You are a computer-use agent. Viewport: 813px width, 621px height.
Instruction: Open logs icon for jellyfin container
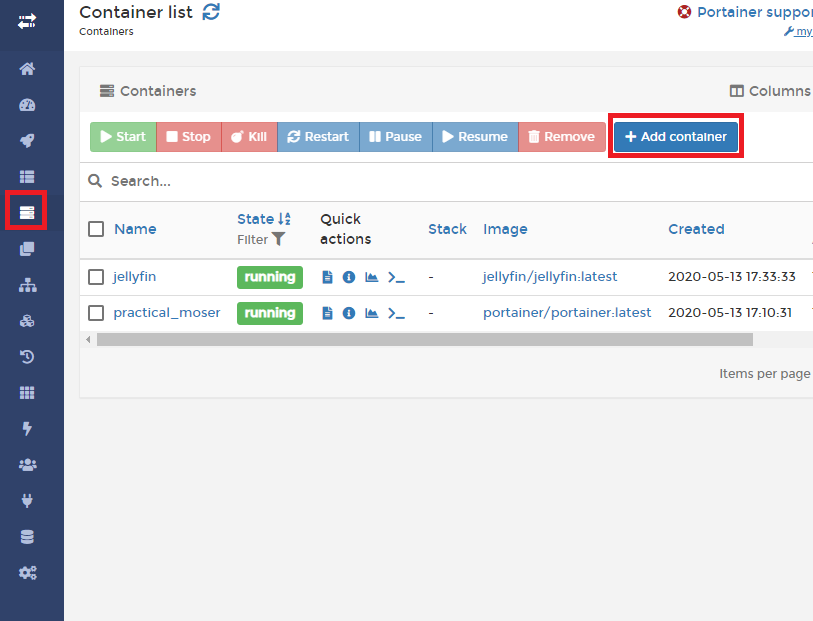[328, 277]
